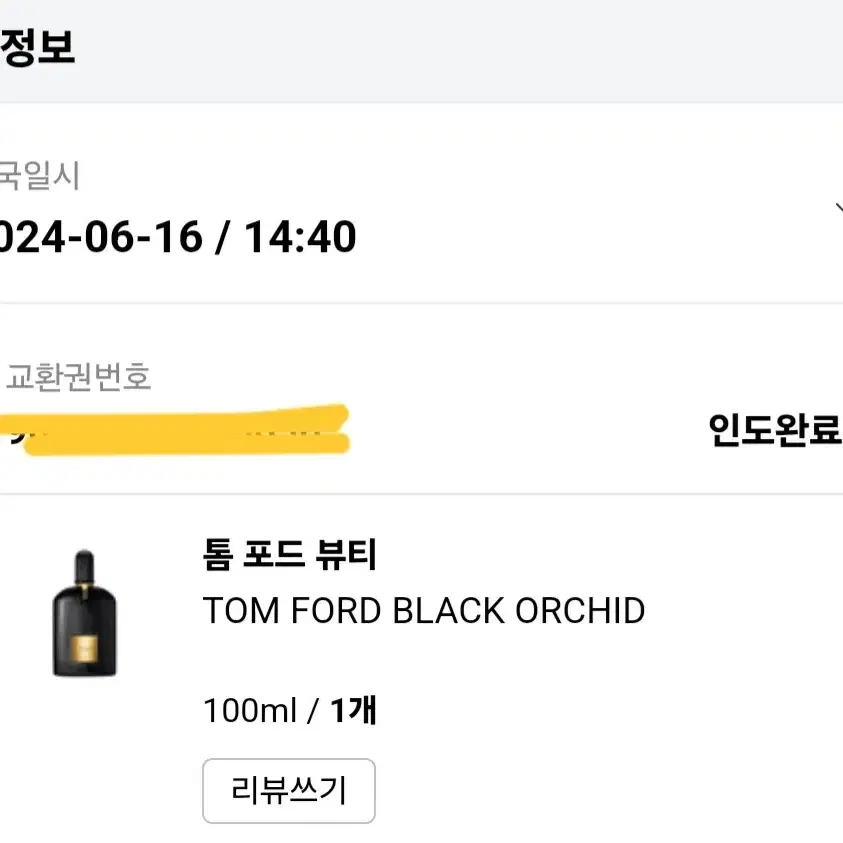Screen dimensions: 843x843
Task: Tap the blank area right of product name
Action: tap(744, 611)
